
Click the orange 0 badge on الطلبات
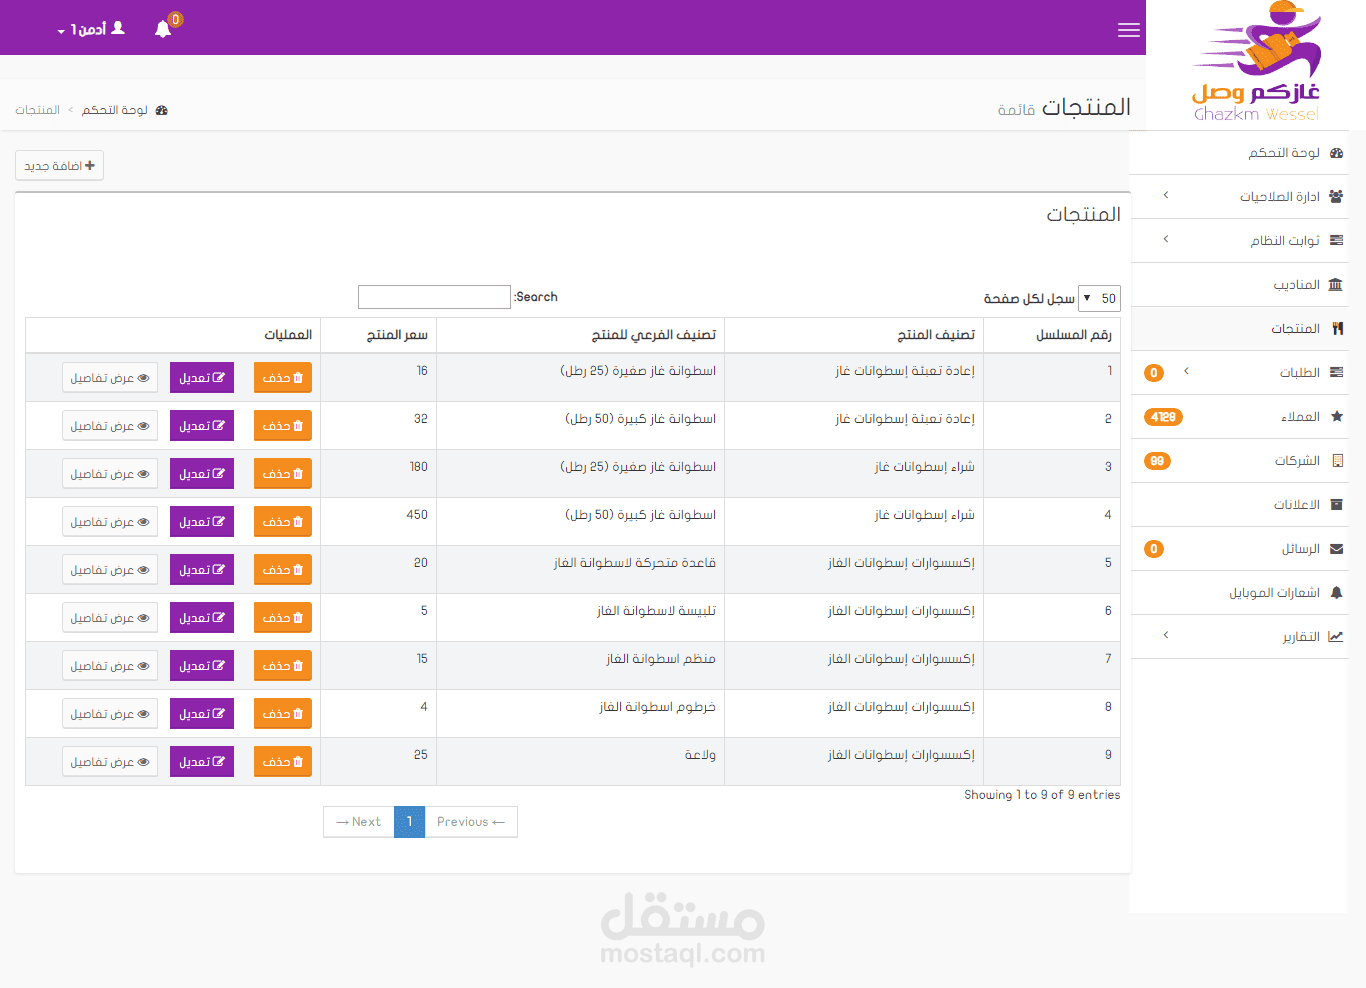1154,373
